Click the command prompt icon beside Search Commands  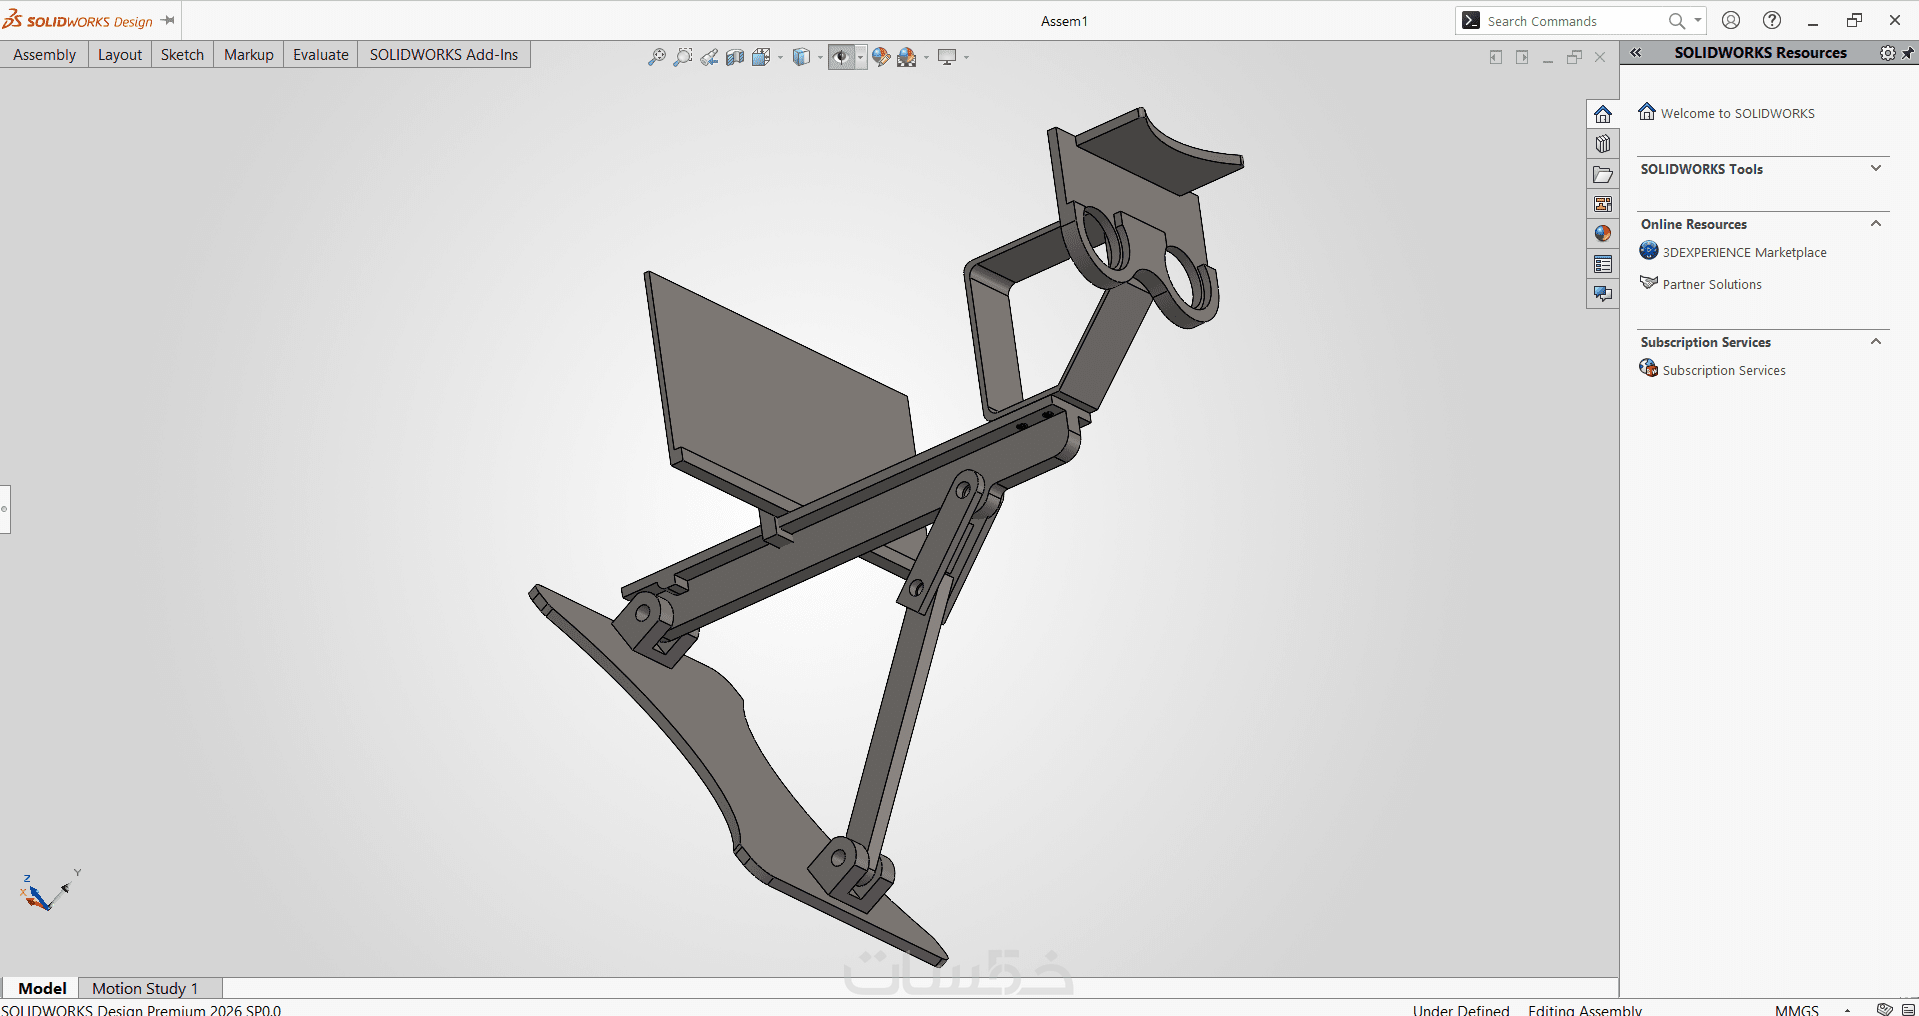(1471, 21)
